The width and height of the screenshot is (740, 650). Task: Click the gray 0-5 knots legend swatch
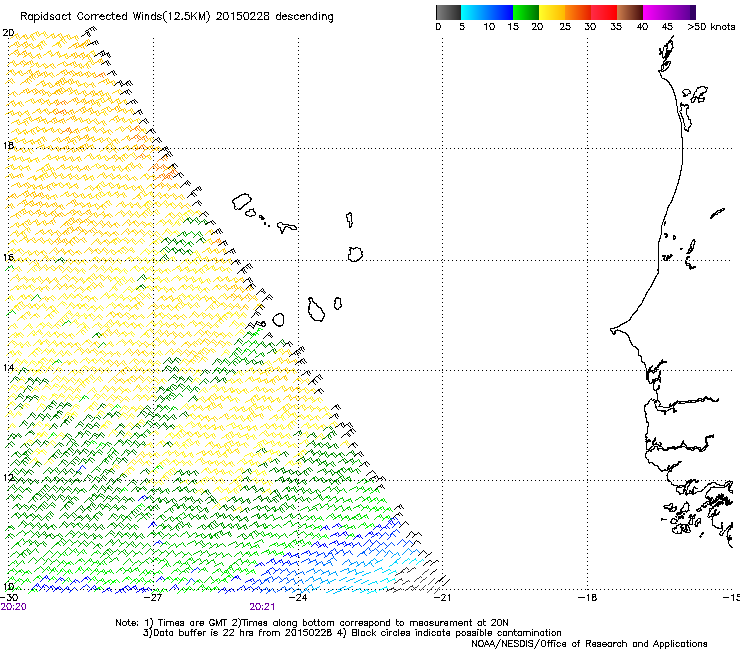[x=448, y=12]
